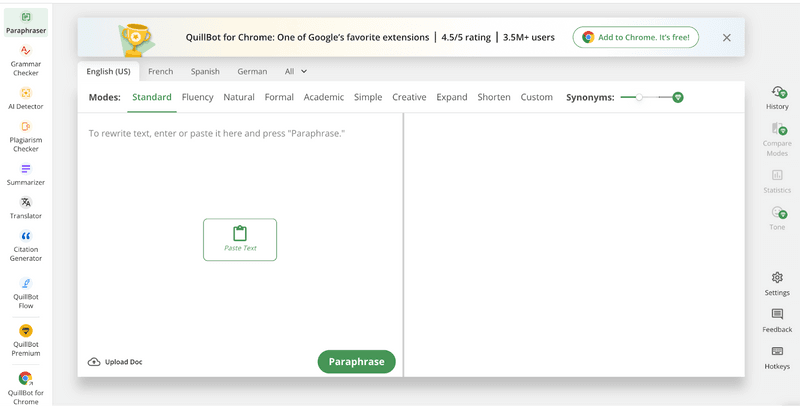Click the trophy icon in banner
The height and width of the screenshot is (406, 800).
(x=136, y=39)
